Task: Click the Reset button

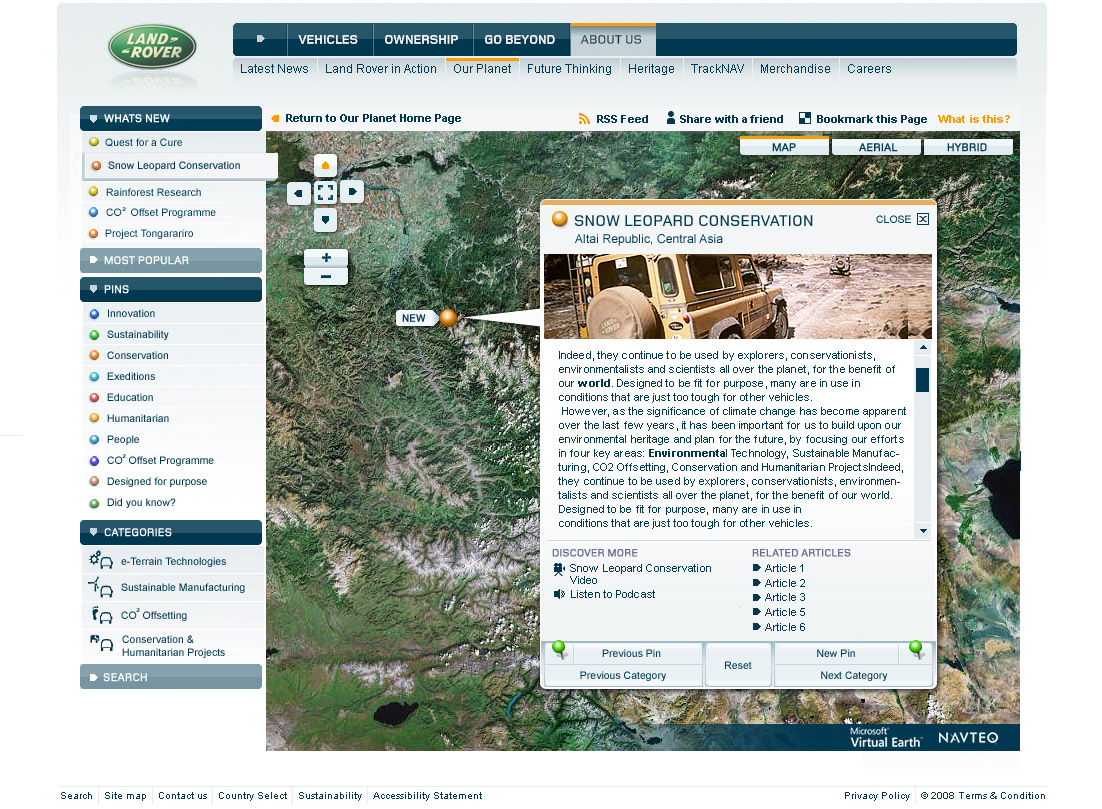Action: tap(738, 665)
